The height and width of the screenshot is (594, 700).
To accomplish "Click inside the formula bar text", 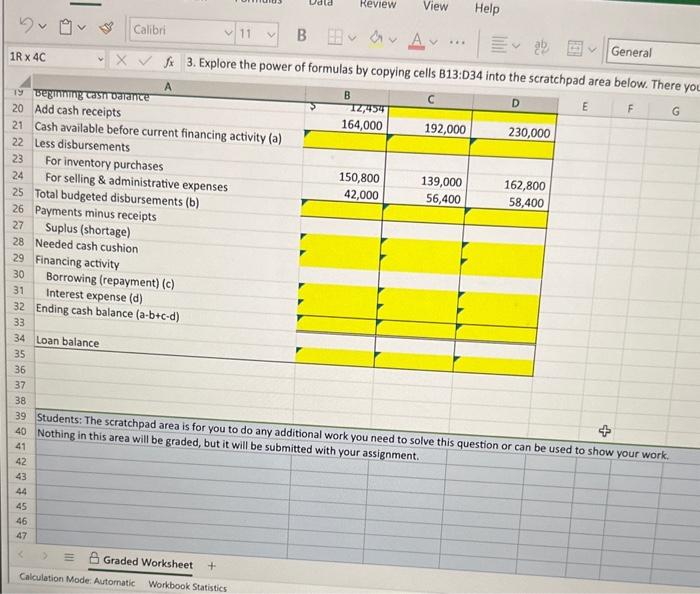I will pyautogui.click(x=442, y=74).
